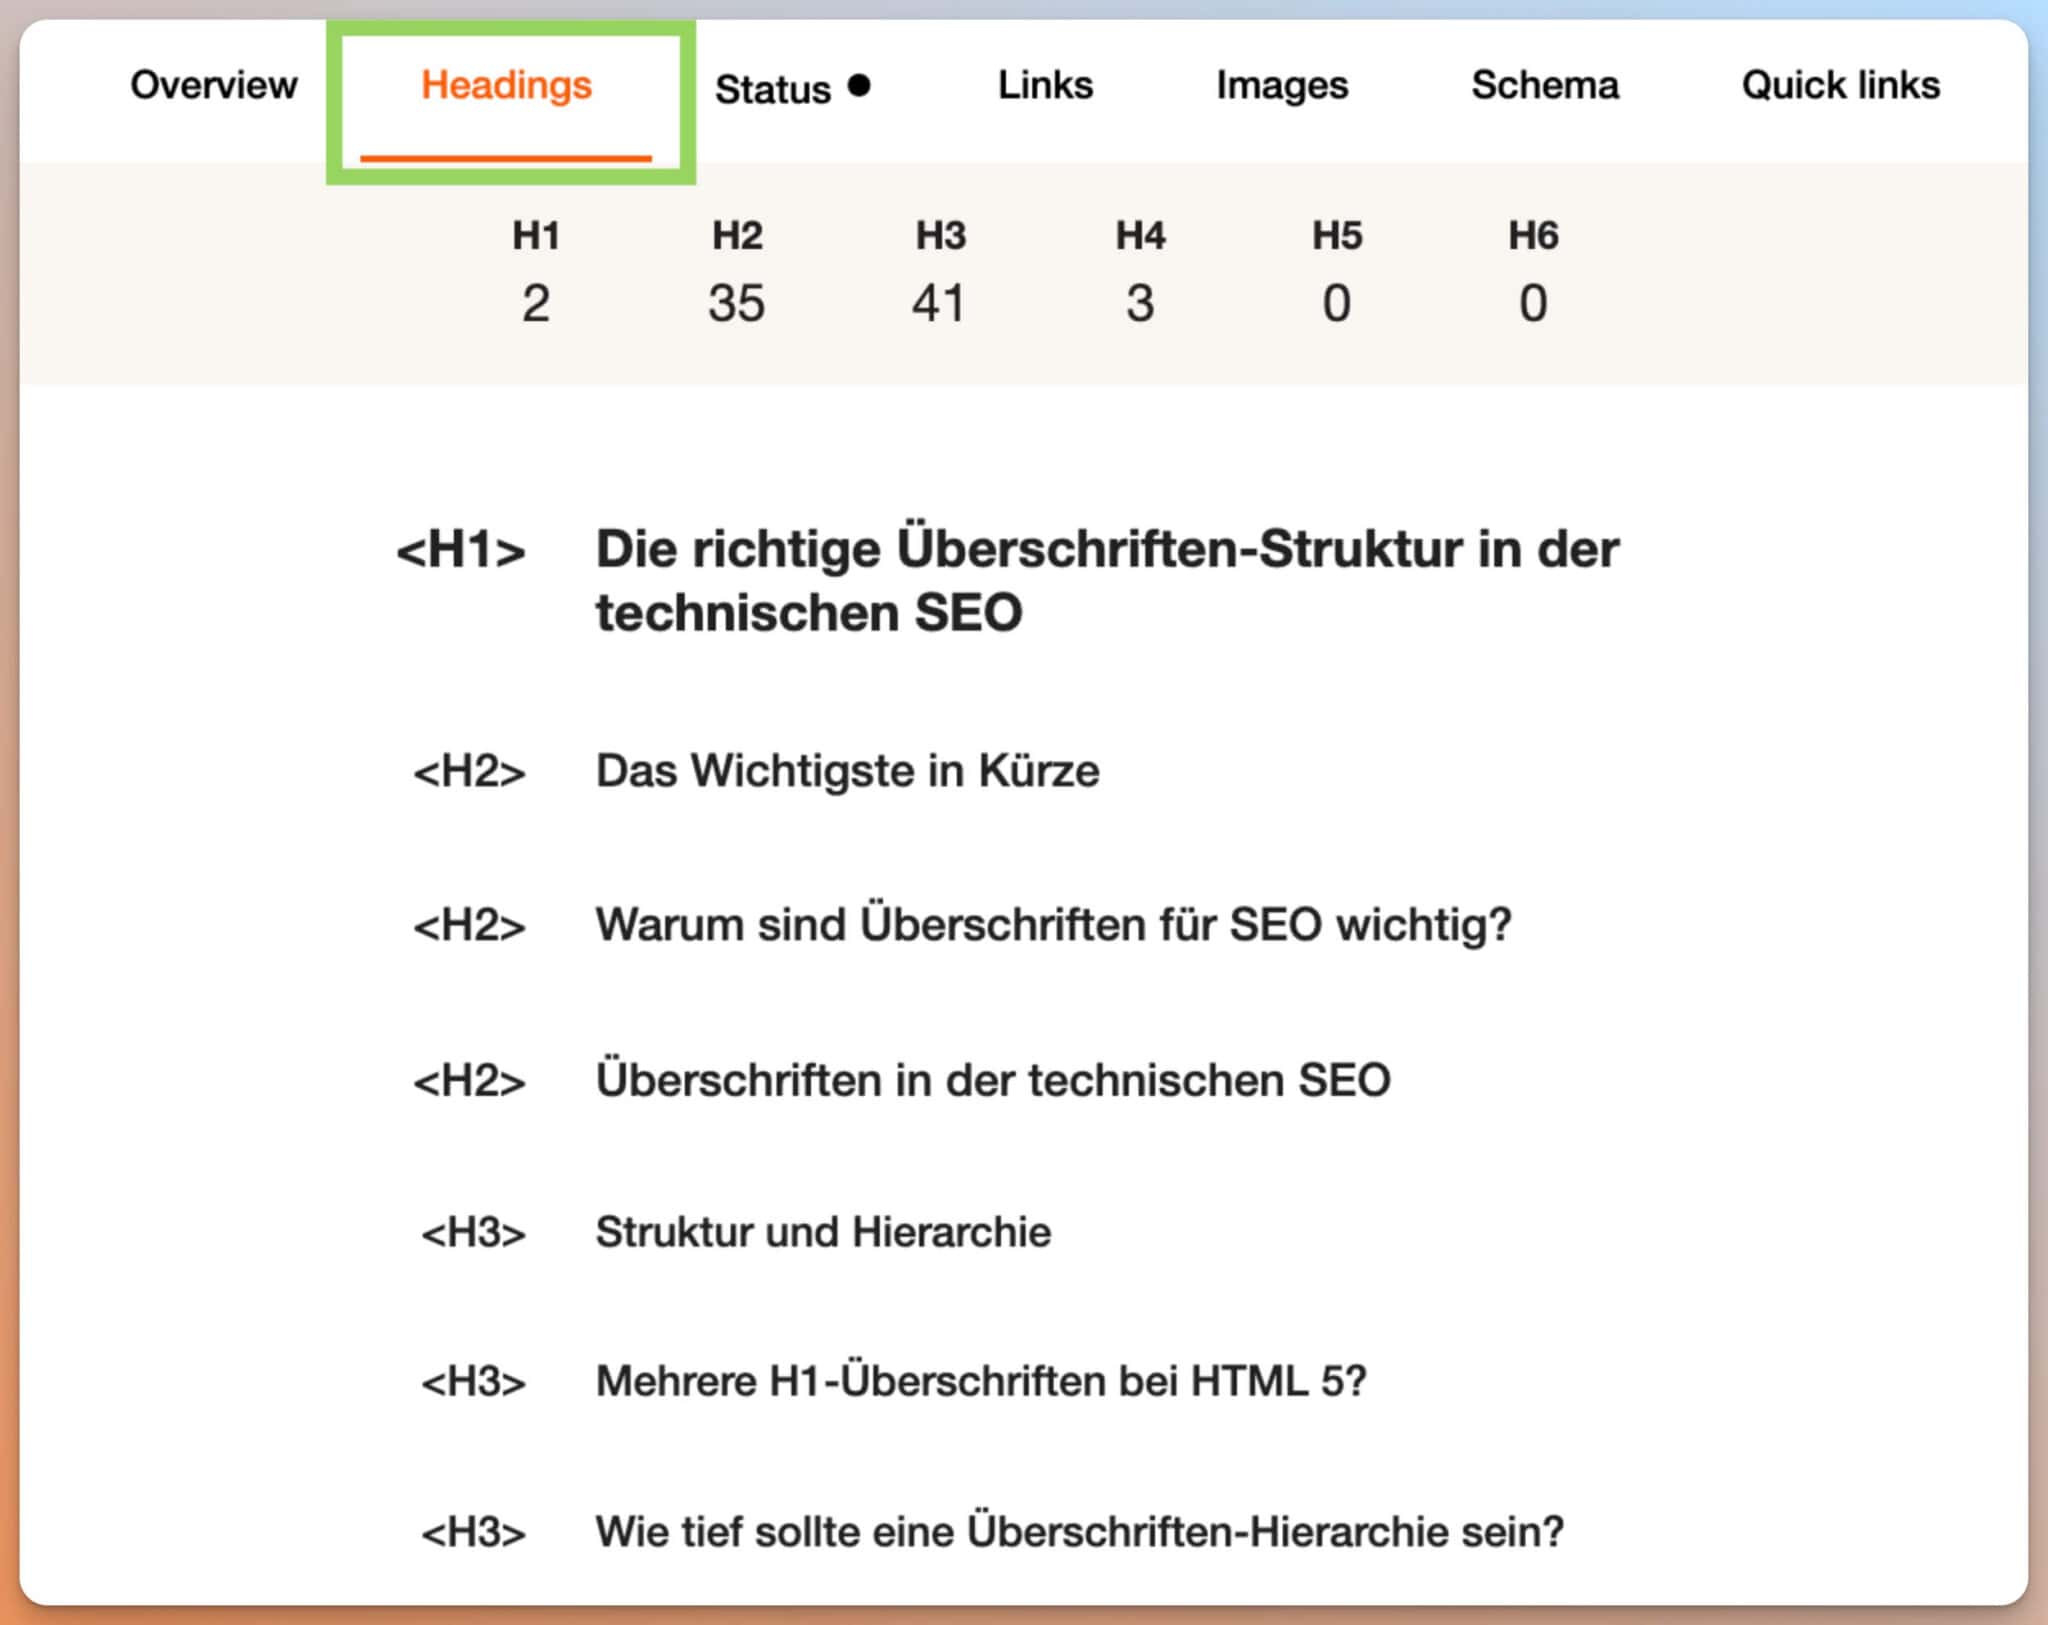The height and width of the screenshot is (1625, 2048).
Task: Open the Links tab
Action: 1043,85
